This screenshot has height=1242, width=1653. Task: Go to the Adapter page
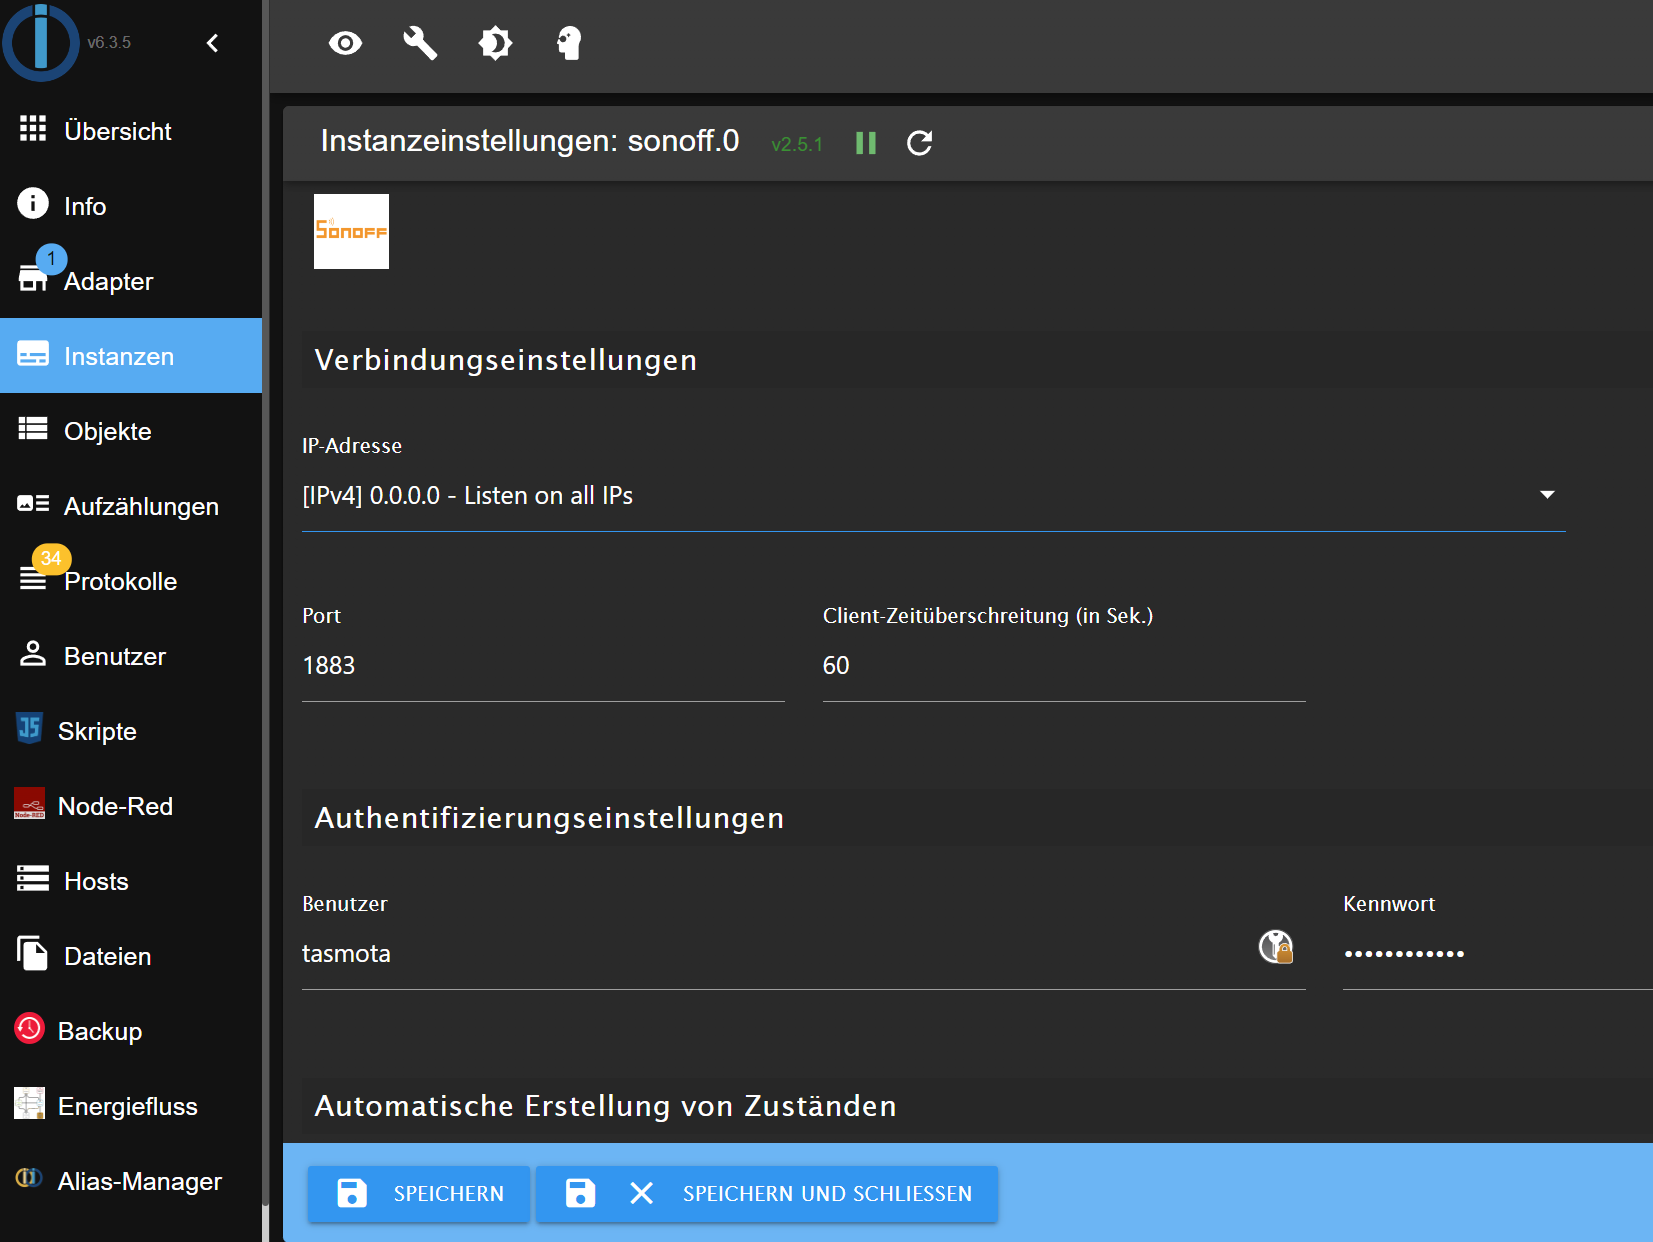click(x=131, y=281)
